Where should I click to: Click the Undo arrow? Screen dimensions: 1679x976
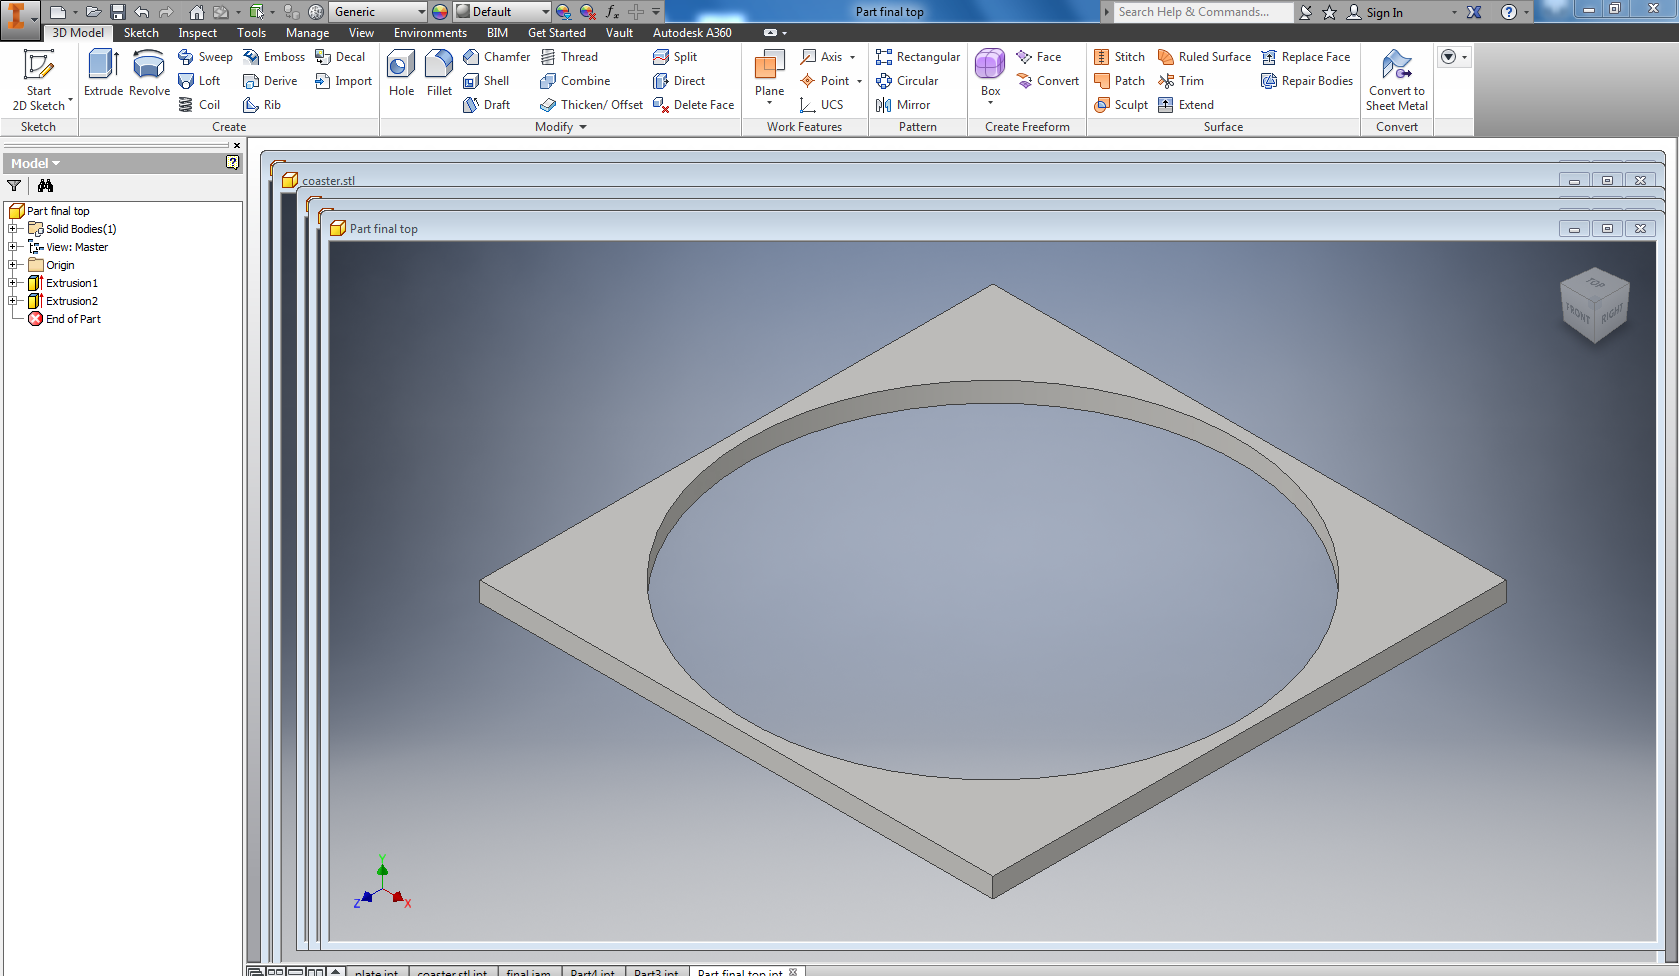[x=142, y=12]
